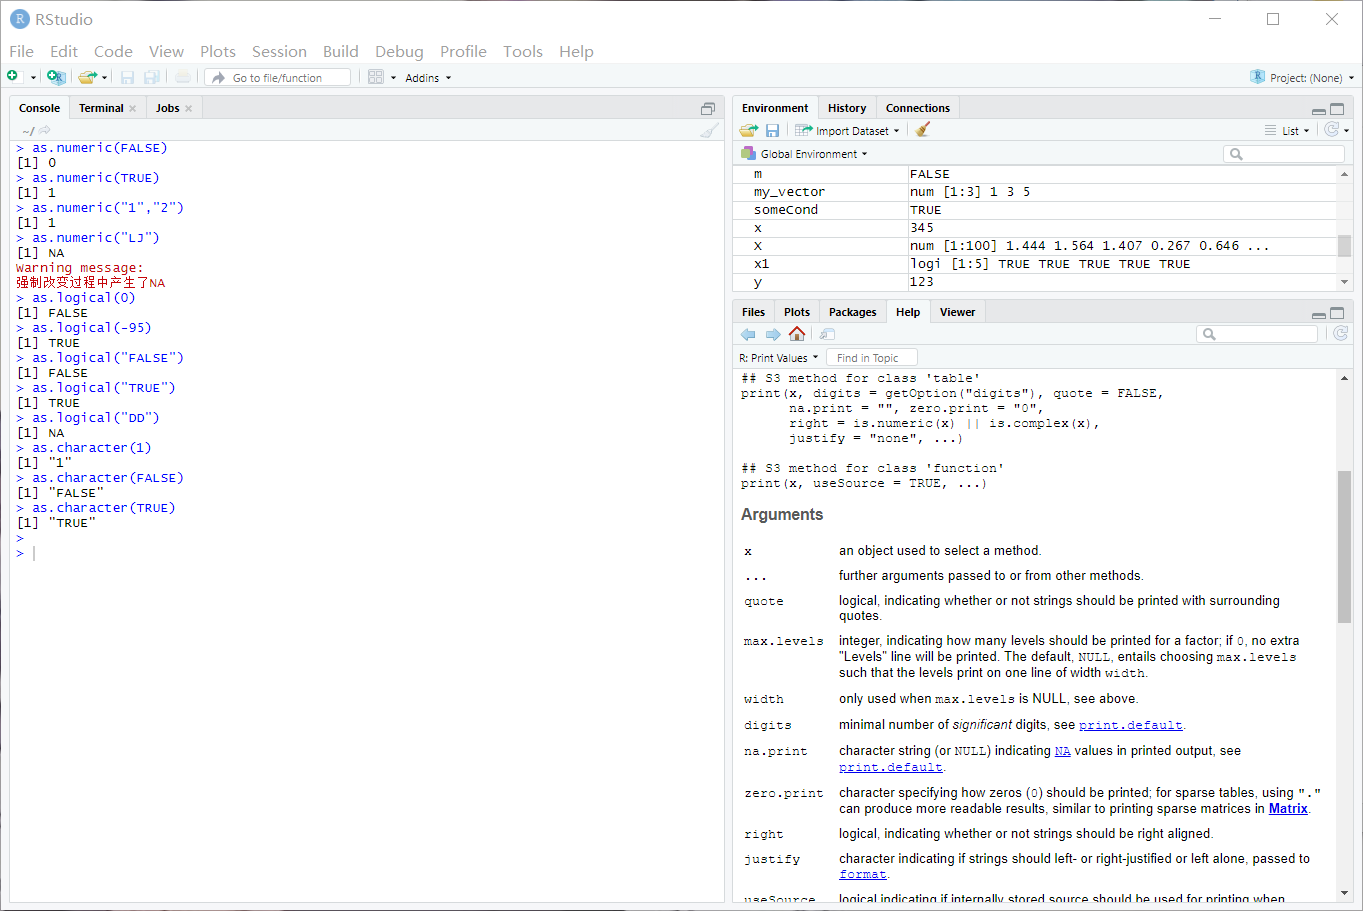Screen dimensions: 1363x911
Task: Show Help in new window icon
Action: click(828, 334)
